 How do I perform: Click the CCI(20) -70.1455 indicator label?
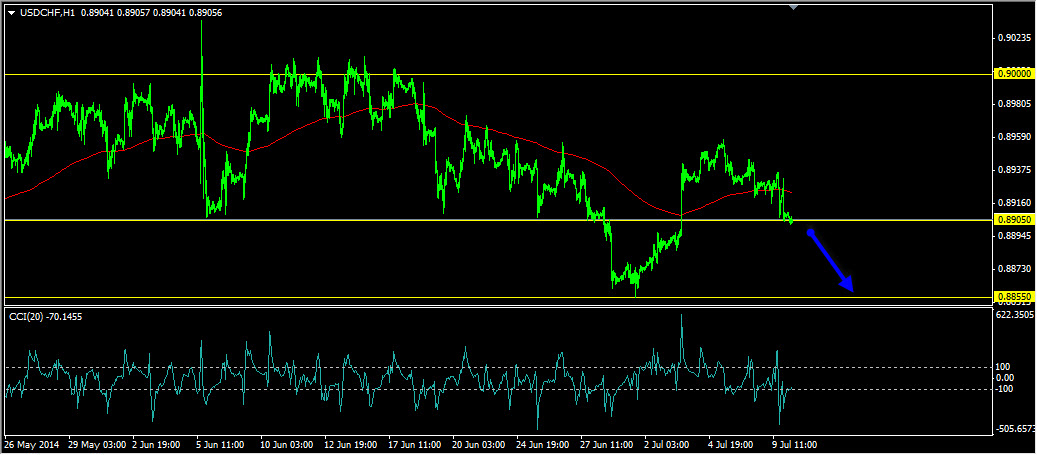click(46, 317)
